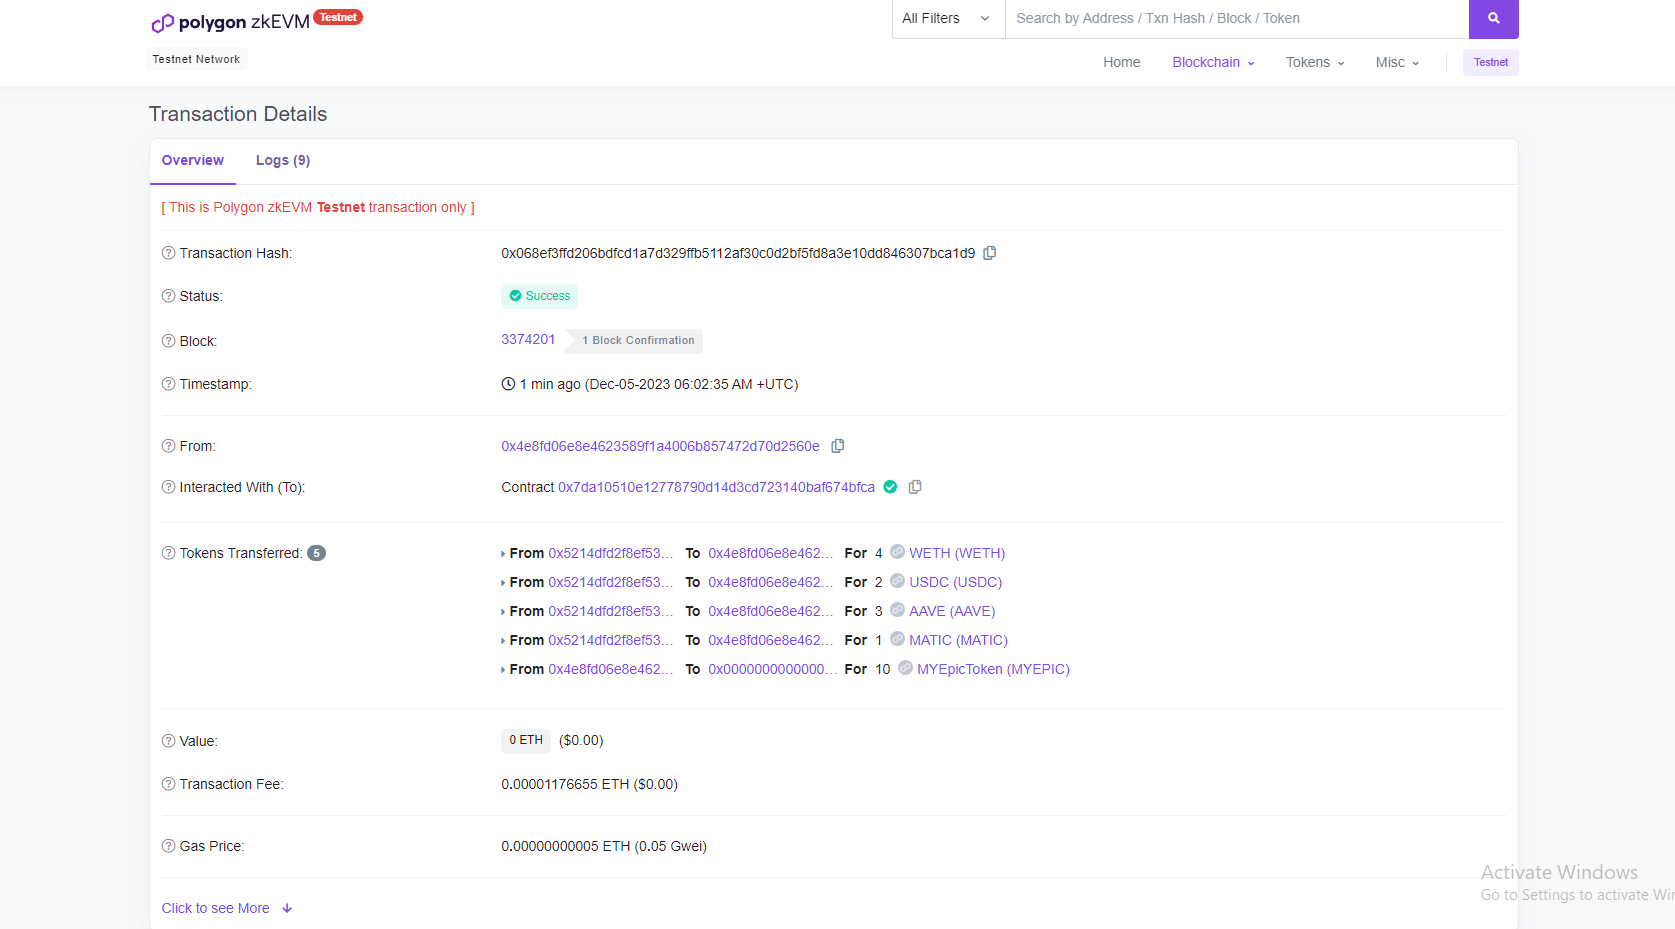Click the Transaction Hash help icon

point(168,253)
